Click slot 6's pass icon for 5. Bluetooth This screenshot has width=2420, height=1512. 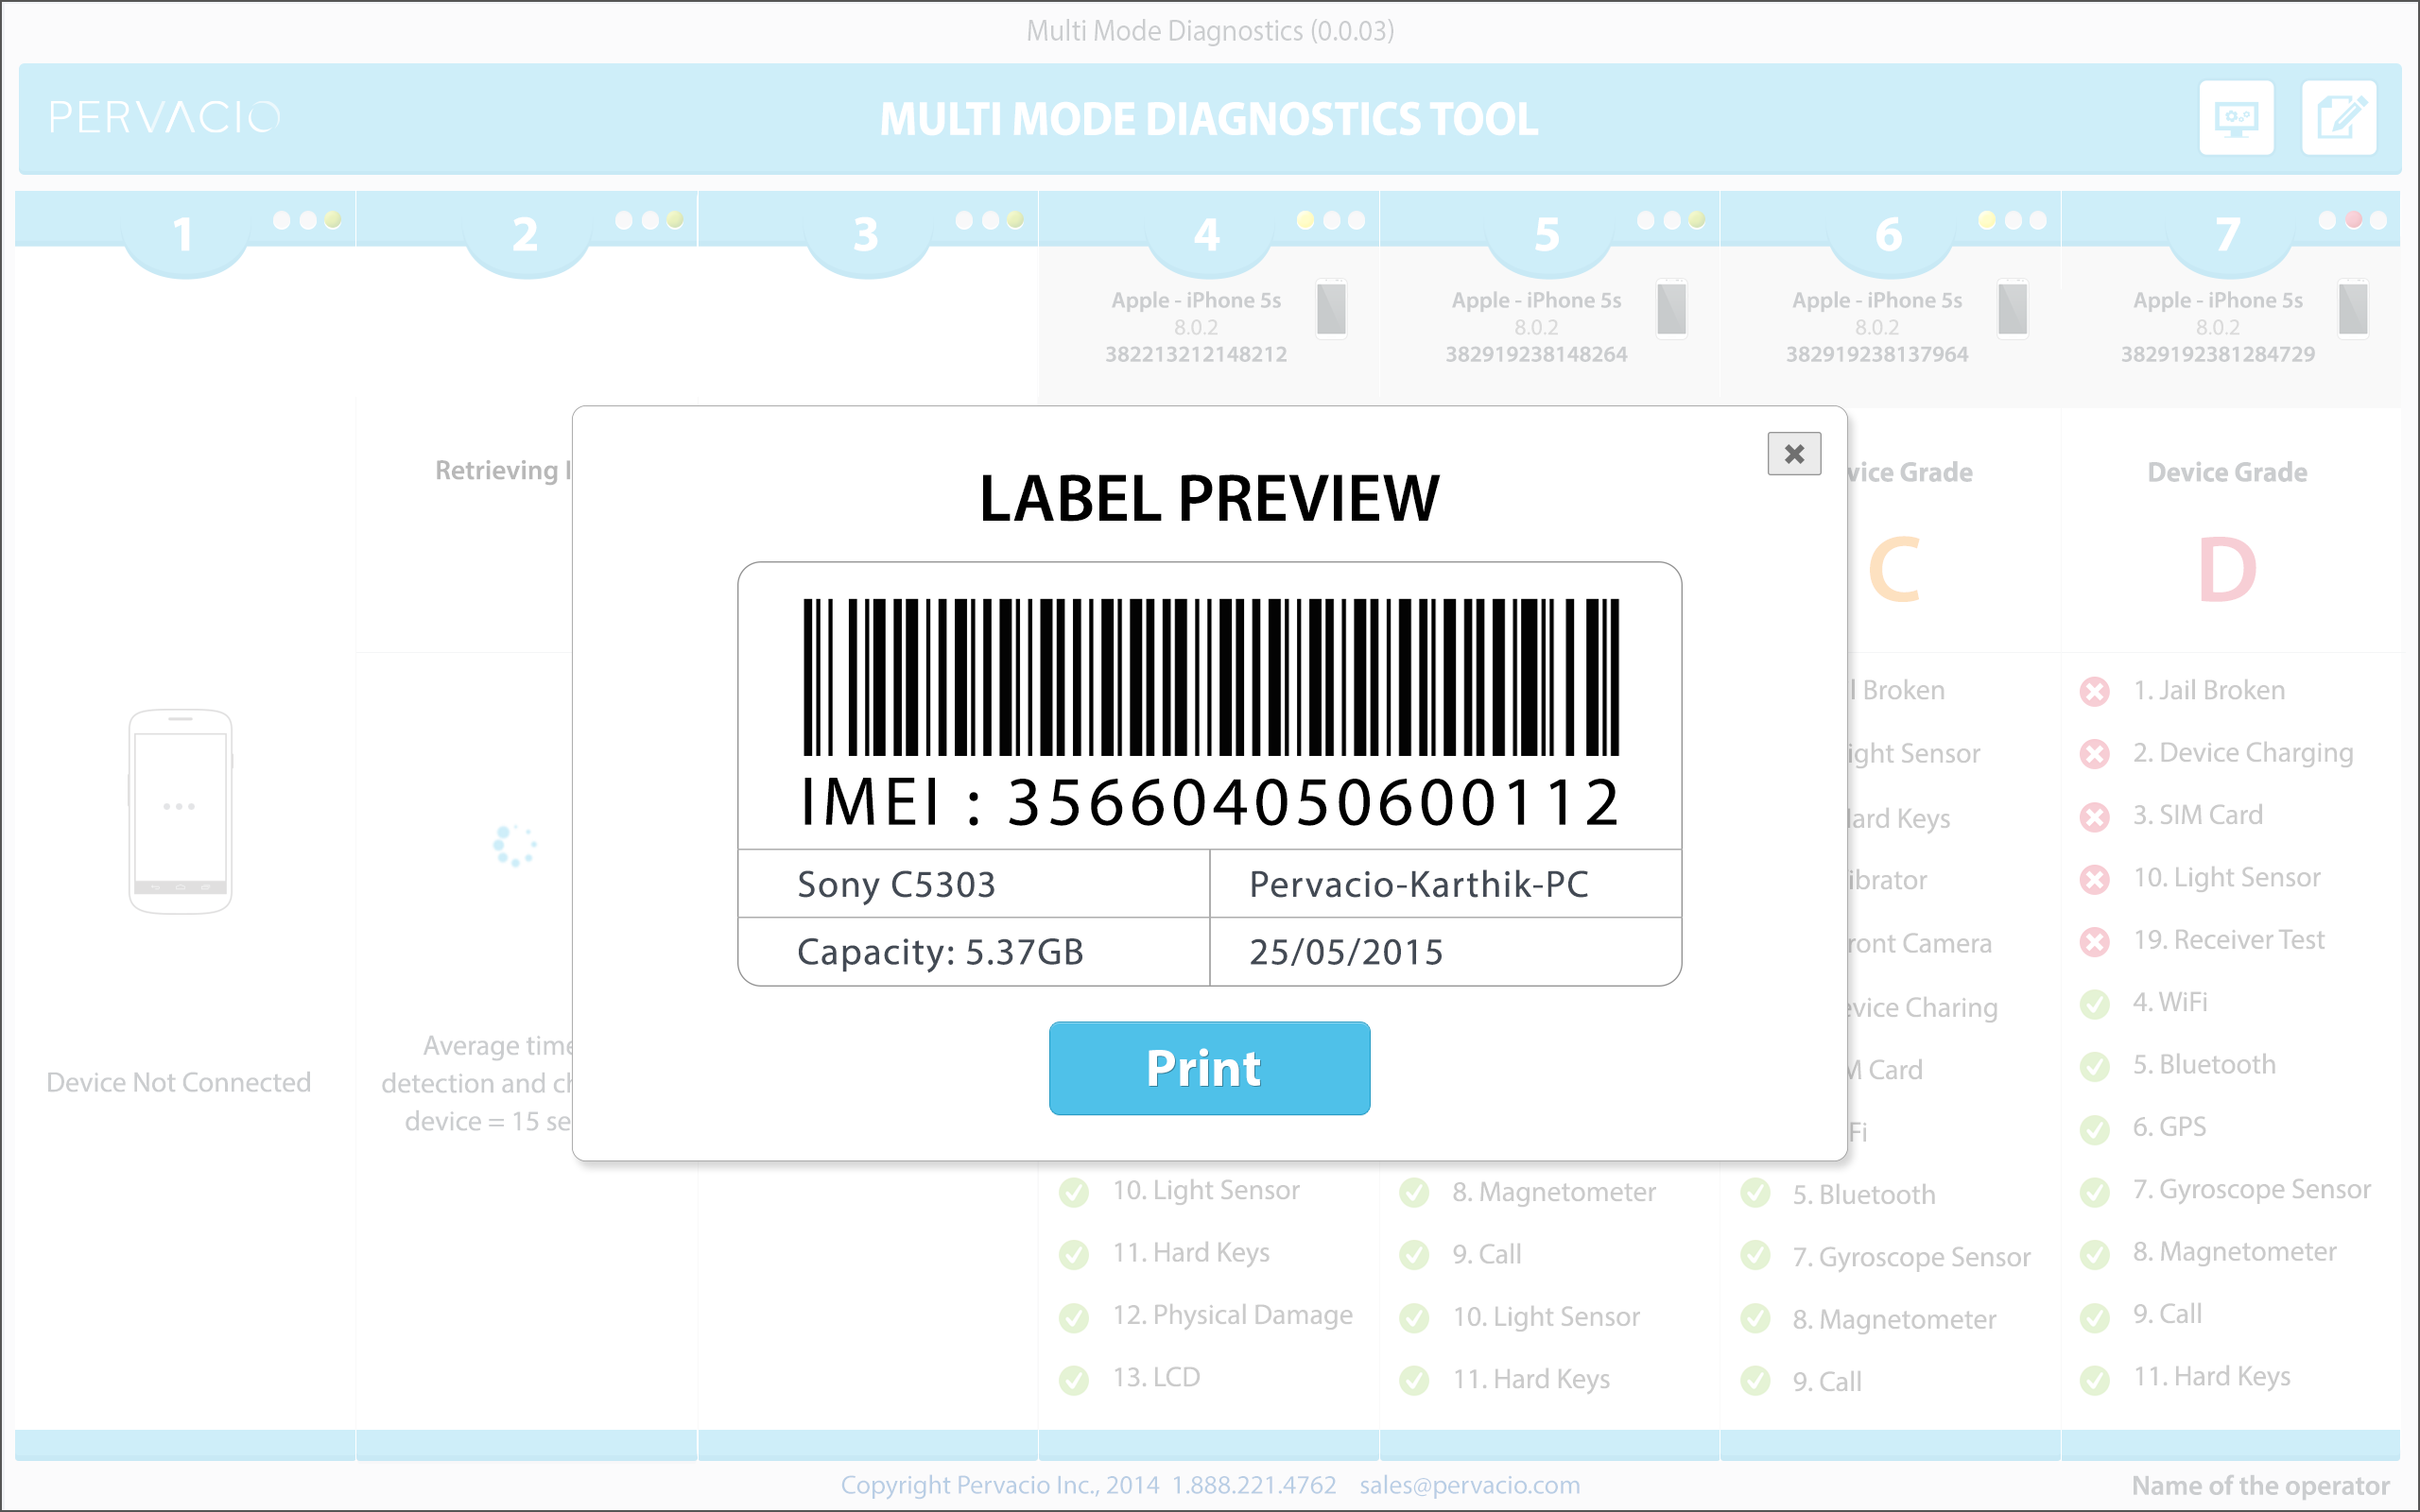[x=1755, y=1194]
